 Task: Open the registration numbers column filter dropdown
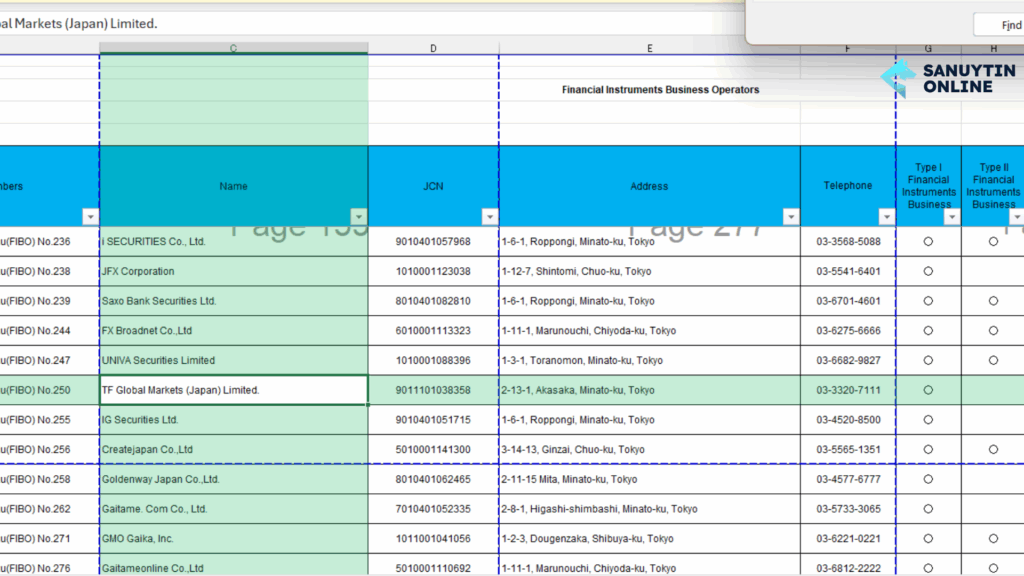pos(90,217)
